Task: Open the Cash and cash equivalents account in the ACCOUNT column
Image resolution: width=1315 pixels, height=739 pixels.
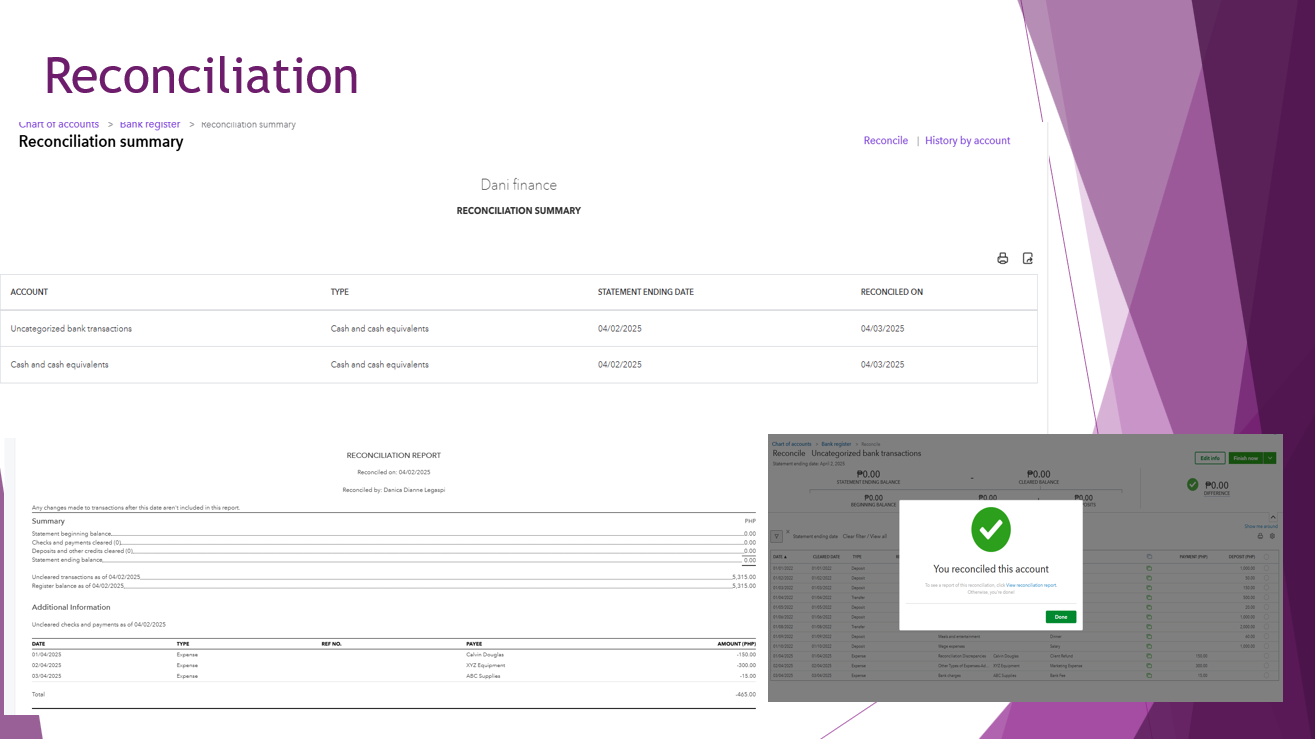Action: 60,365
